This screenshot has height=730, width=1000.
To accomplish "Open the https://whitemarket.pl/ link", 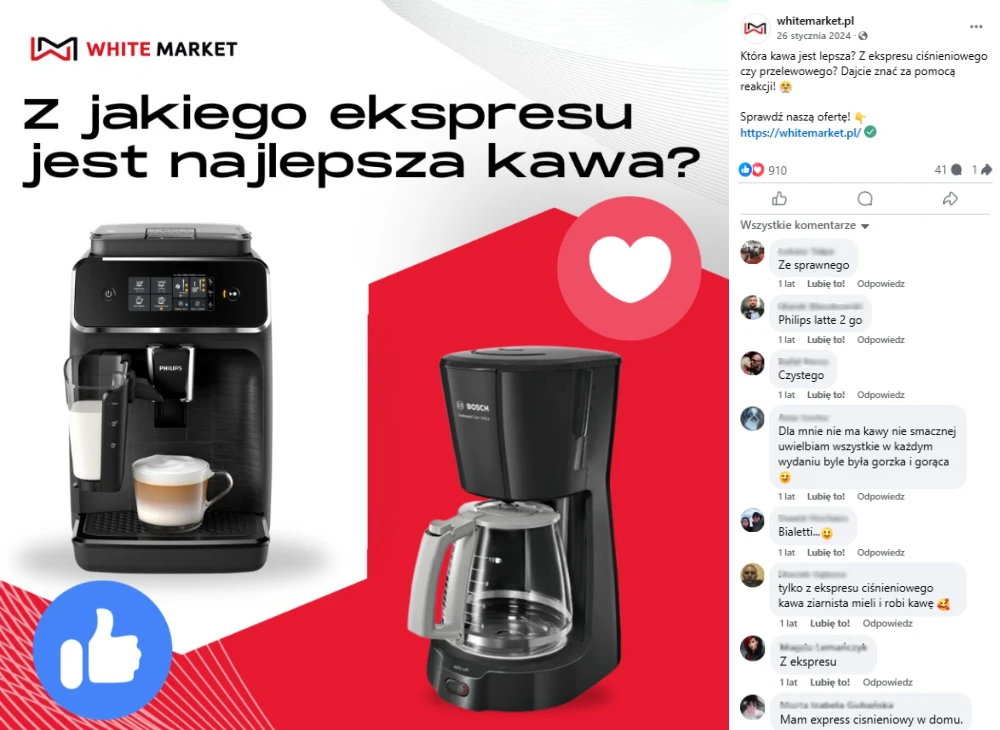I will coord(800,133).
